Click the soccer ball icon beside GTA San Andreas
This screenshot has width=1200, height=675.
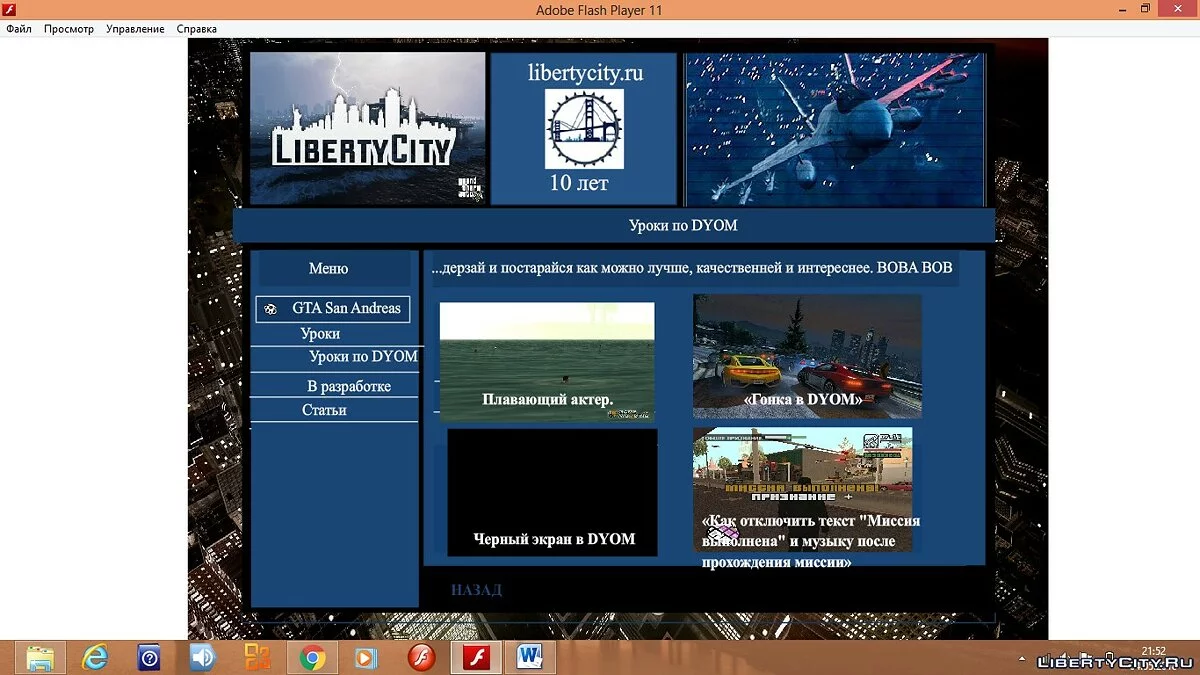point(271,310)
